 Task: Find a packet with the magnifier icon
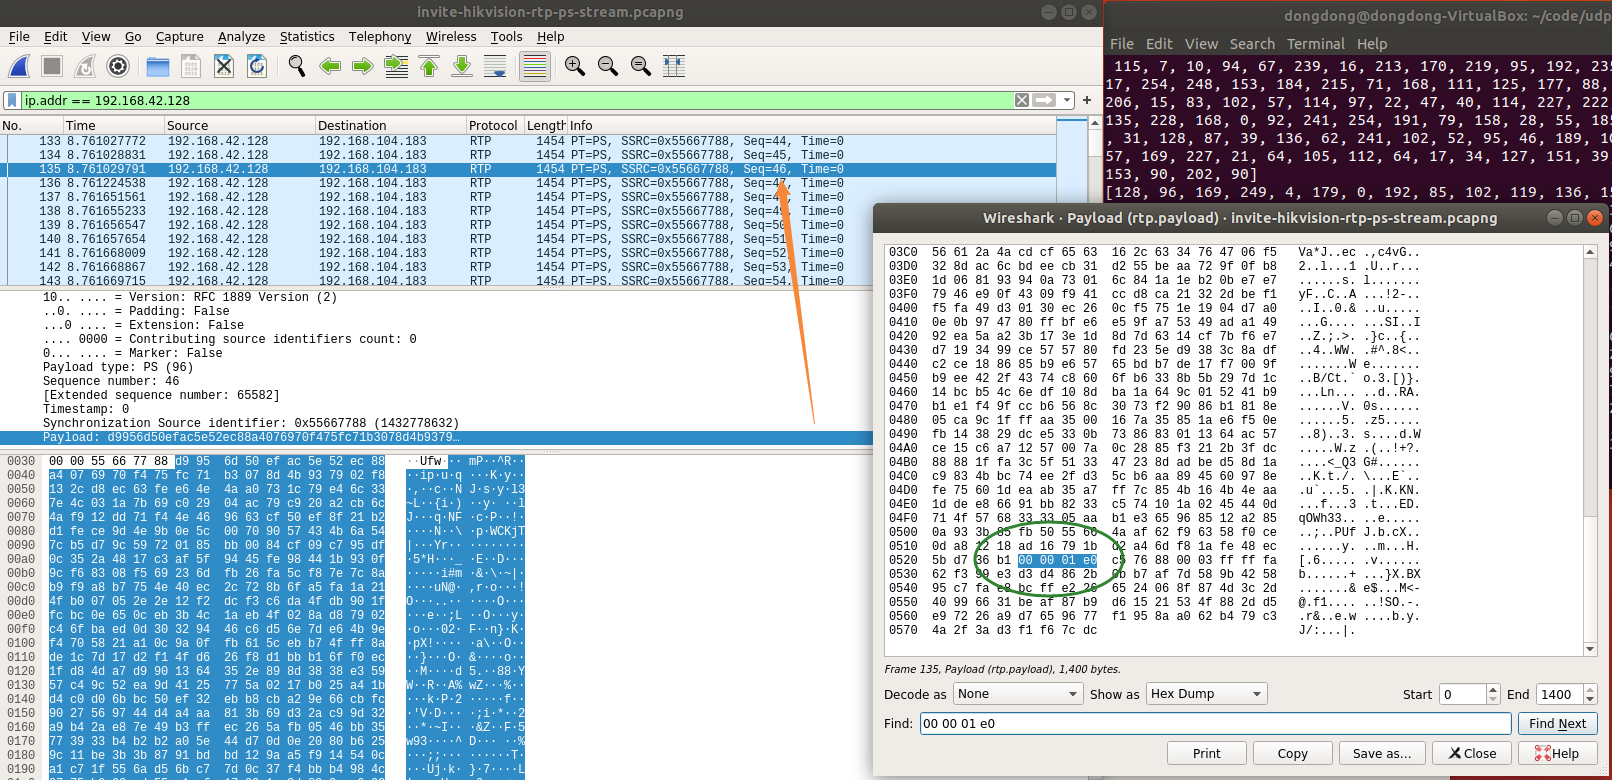click(x=297, y=66)
